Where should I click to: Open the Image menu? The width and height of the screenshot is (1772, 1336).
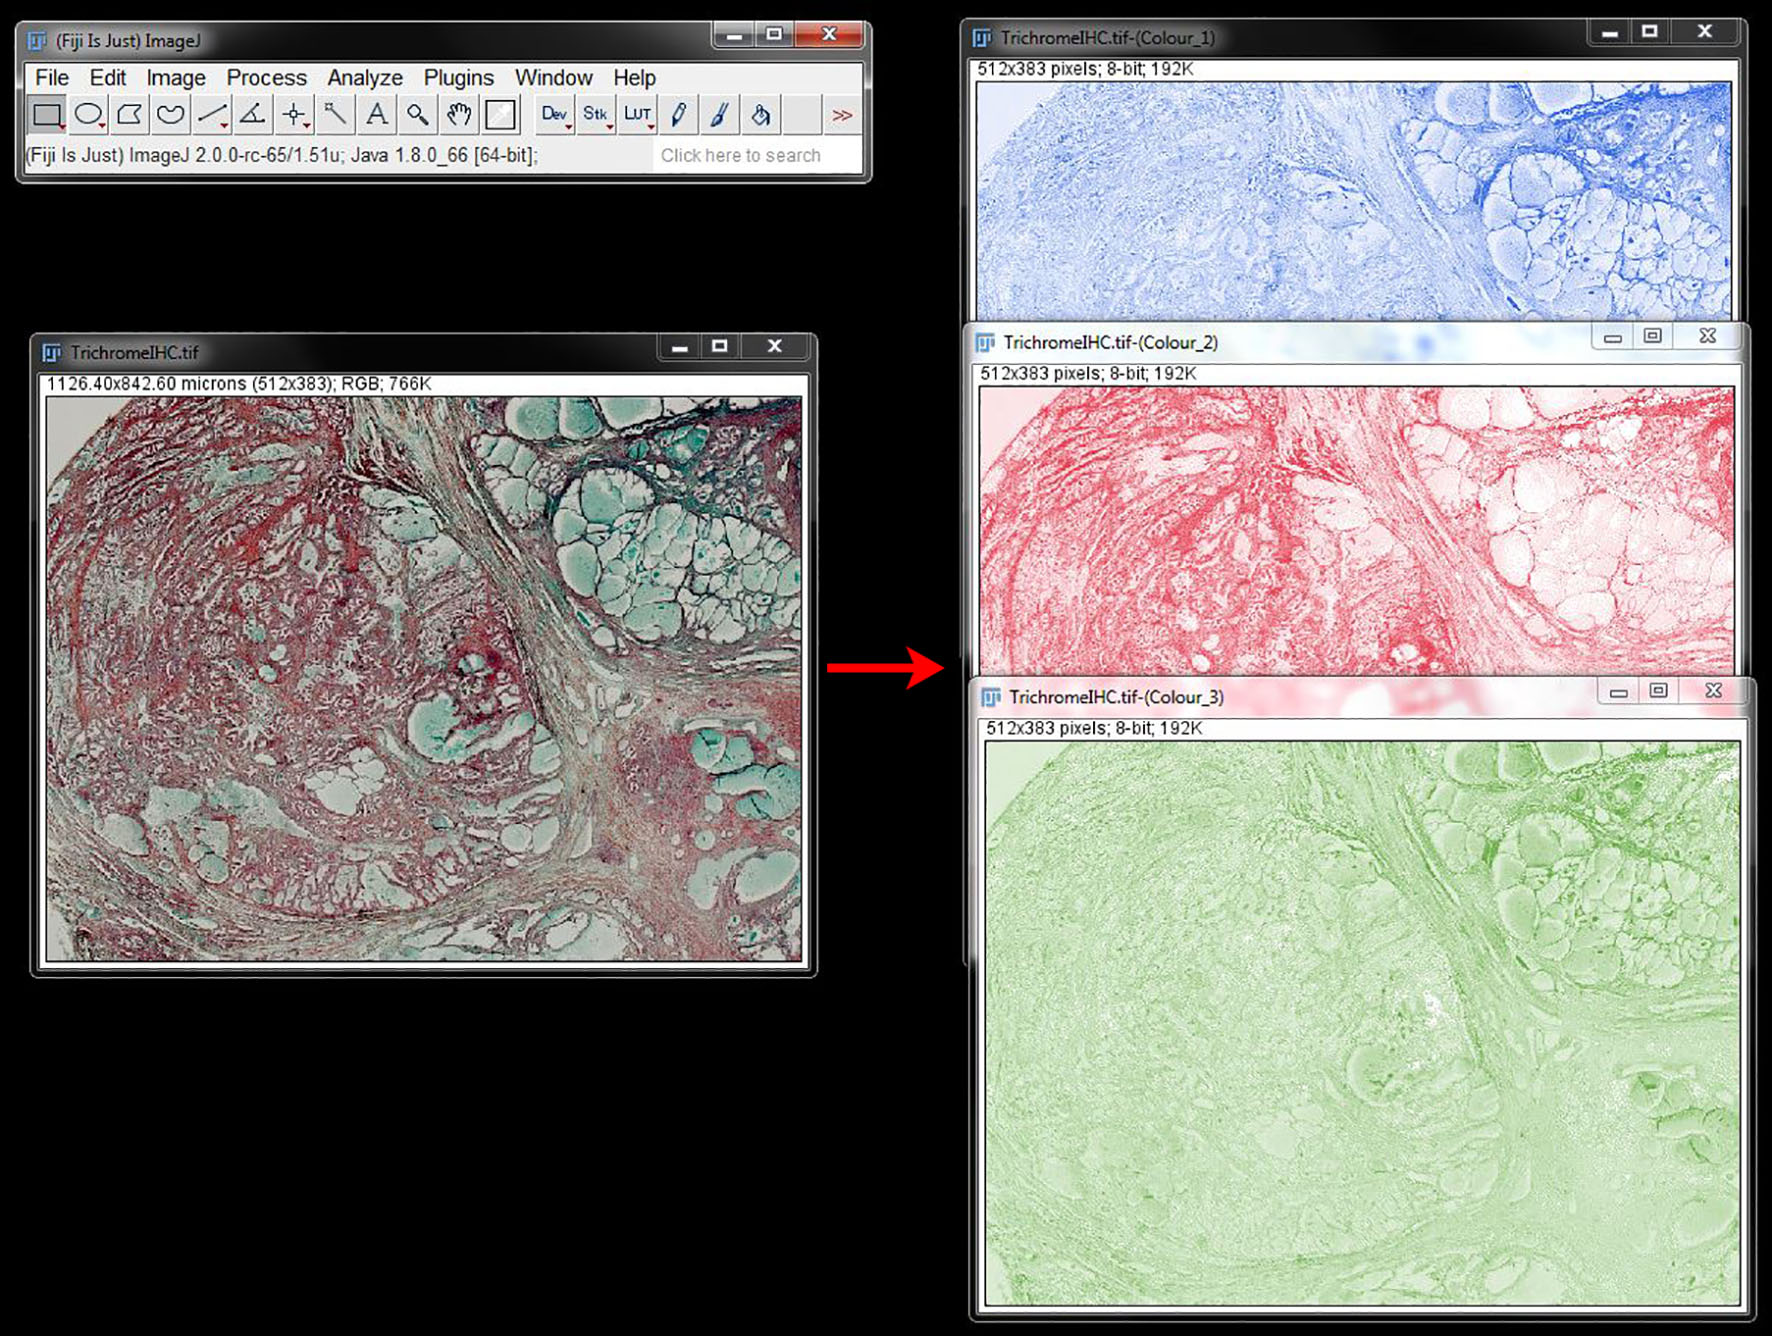point(175,77)
